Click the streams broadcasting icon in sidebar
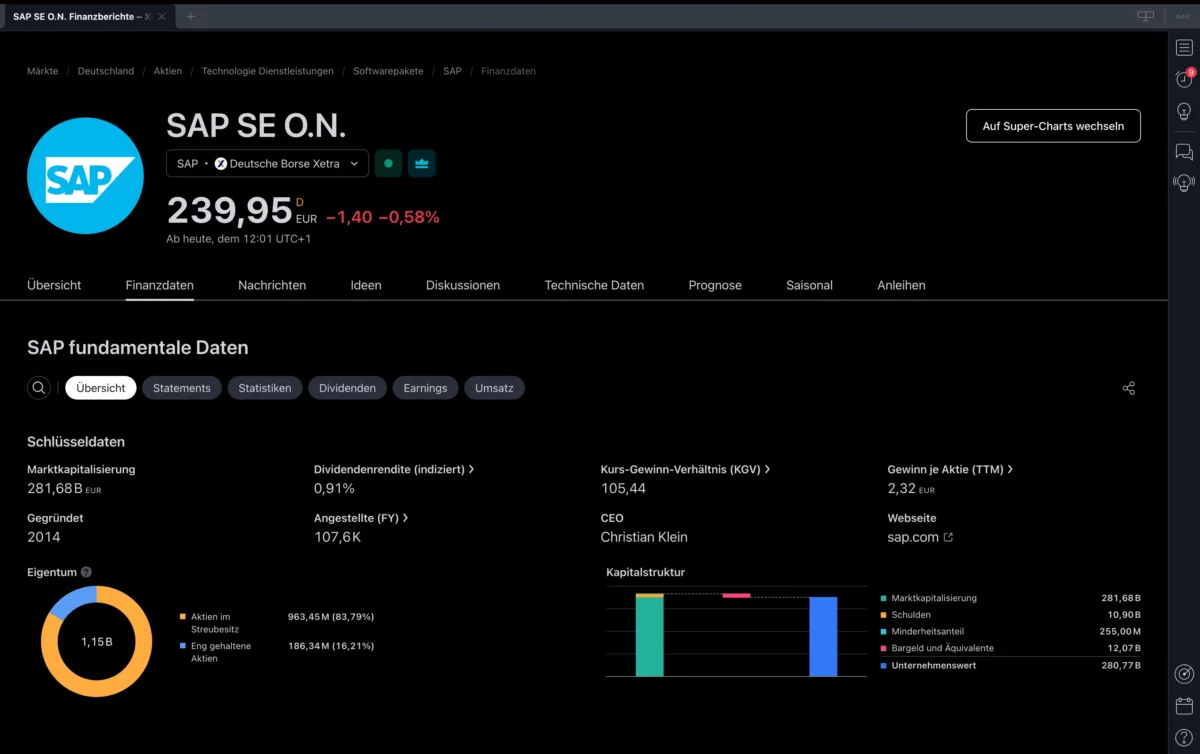This screenshot has width=1200, height=754. tap(1184, 182)
